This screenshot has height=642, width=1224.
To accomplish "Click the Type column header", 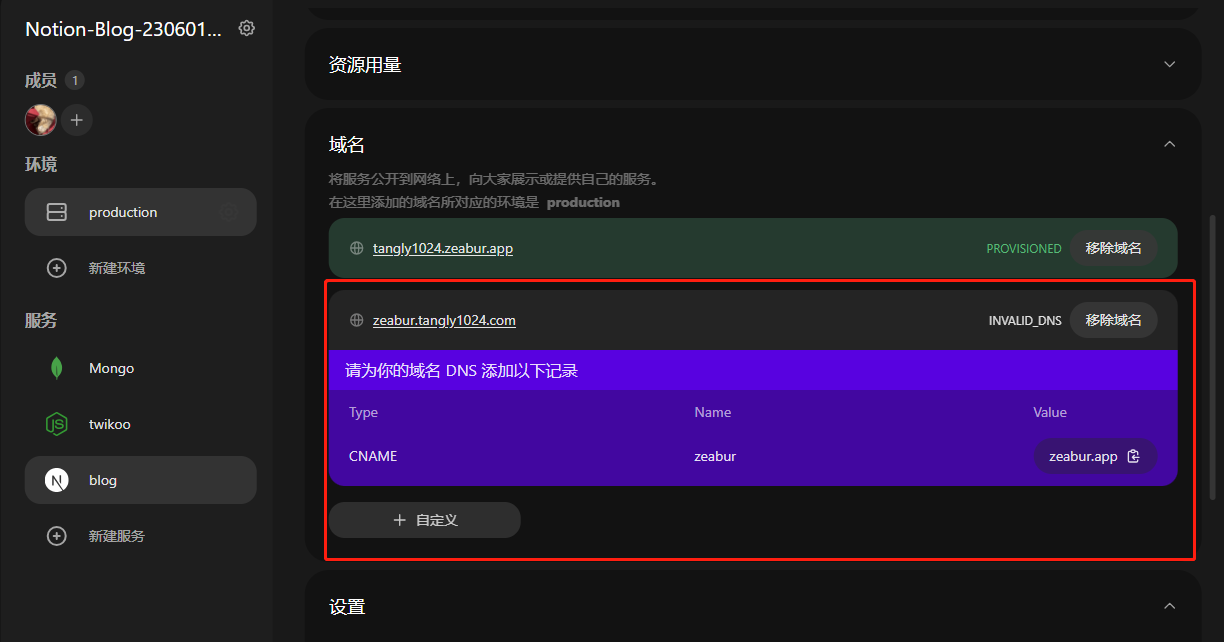I will (363, 412).
